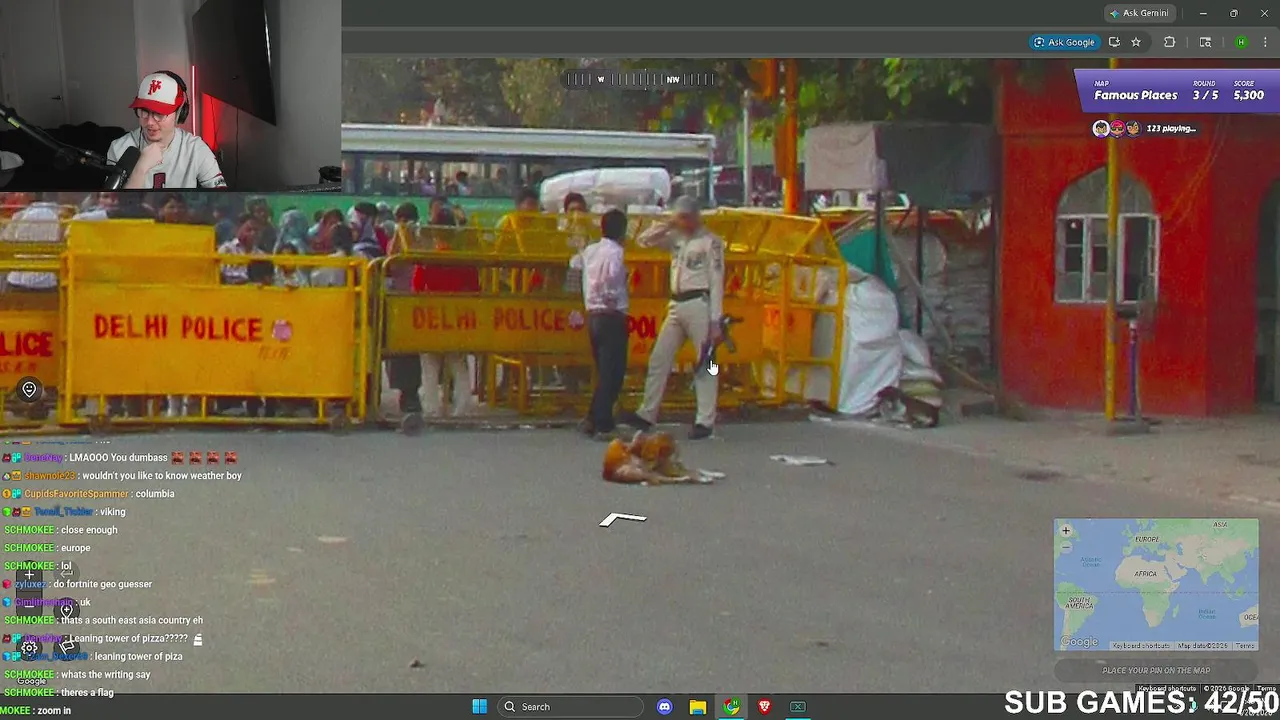Click chat message 'theres a flag'
This screenshot has height=720, width=1280.
87,692
